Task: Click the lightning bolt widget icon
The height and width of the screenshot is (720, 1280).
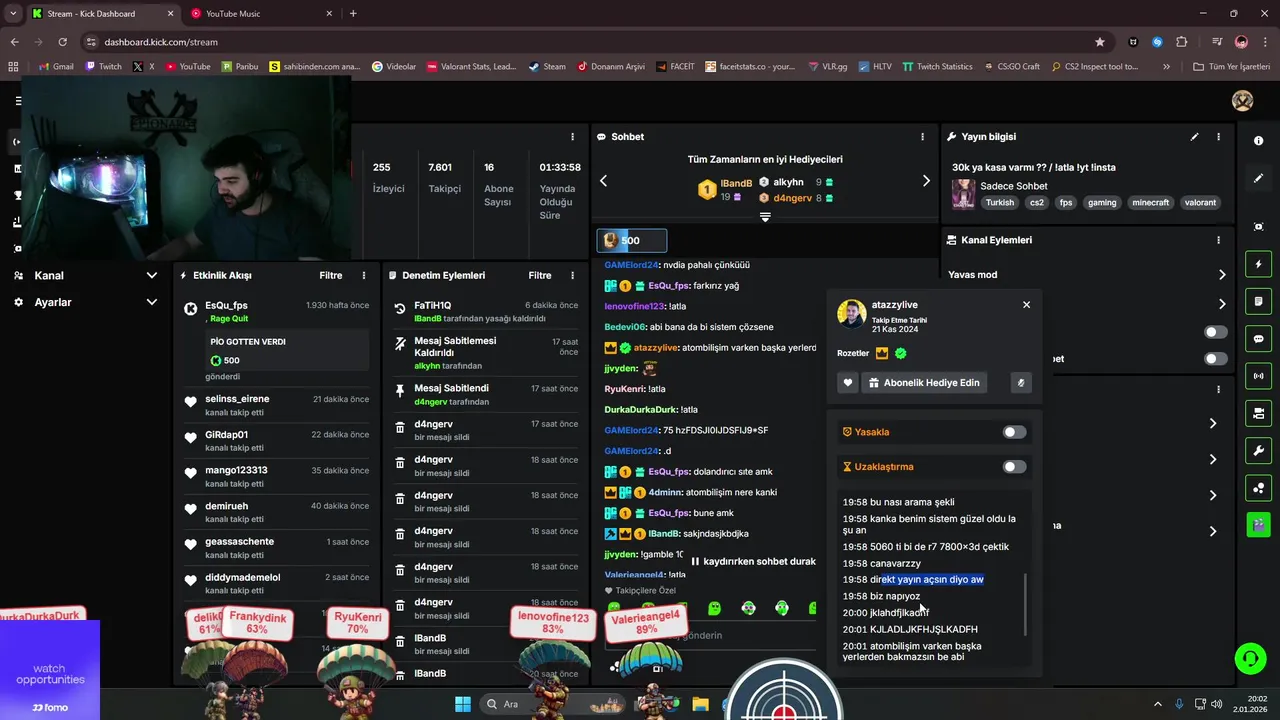Action: click(x=1258, y=264)
